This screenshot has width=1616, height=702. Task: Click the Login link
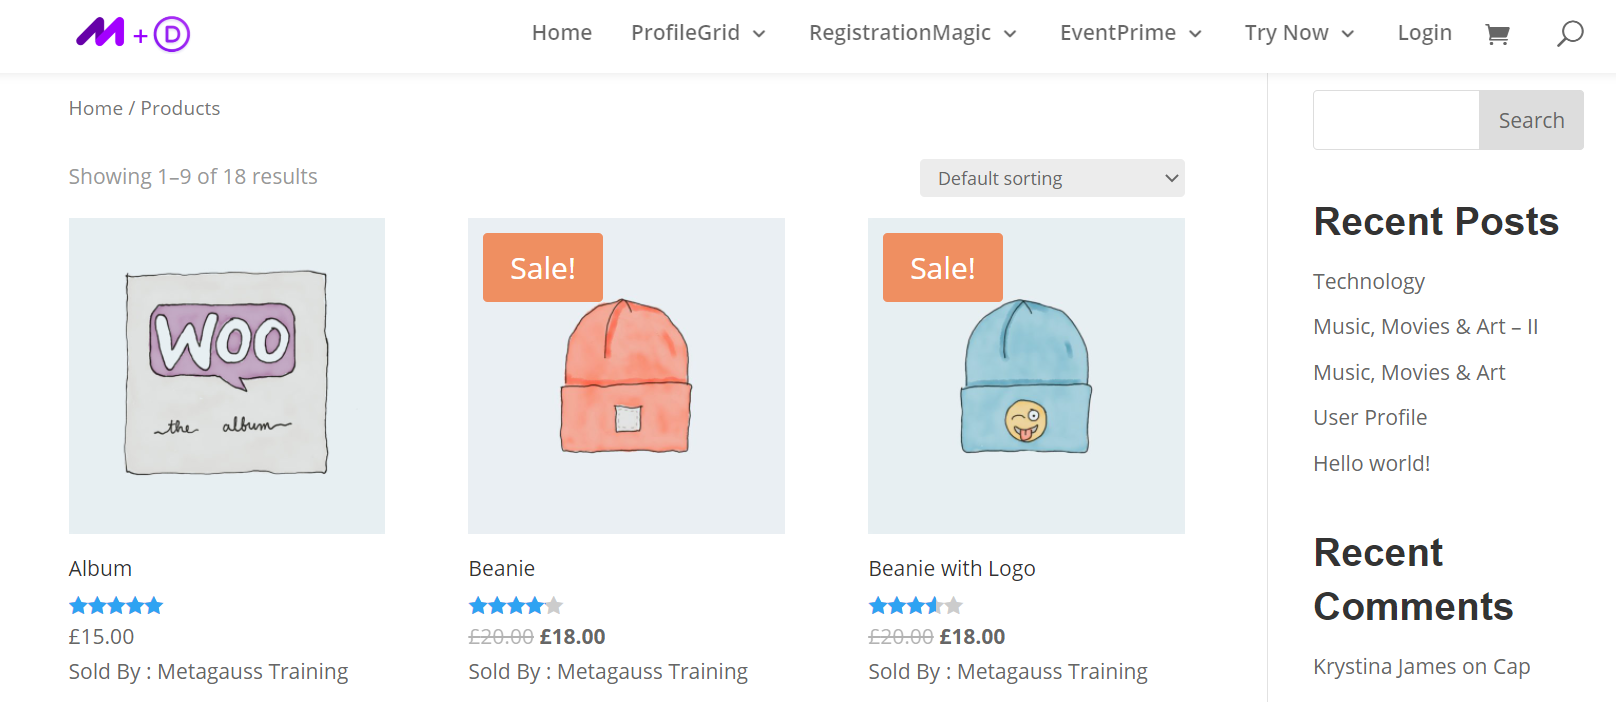click(1424, 32)
